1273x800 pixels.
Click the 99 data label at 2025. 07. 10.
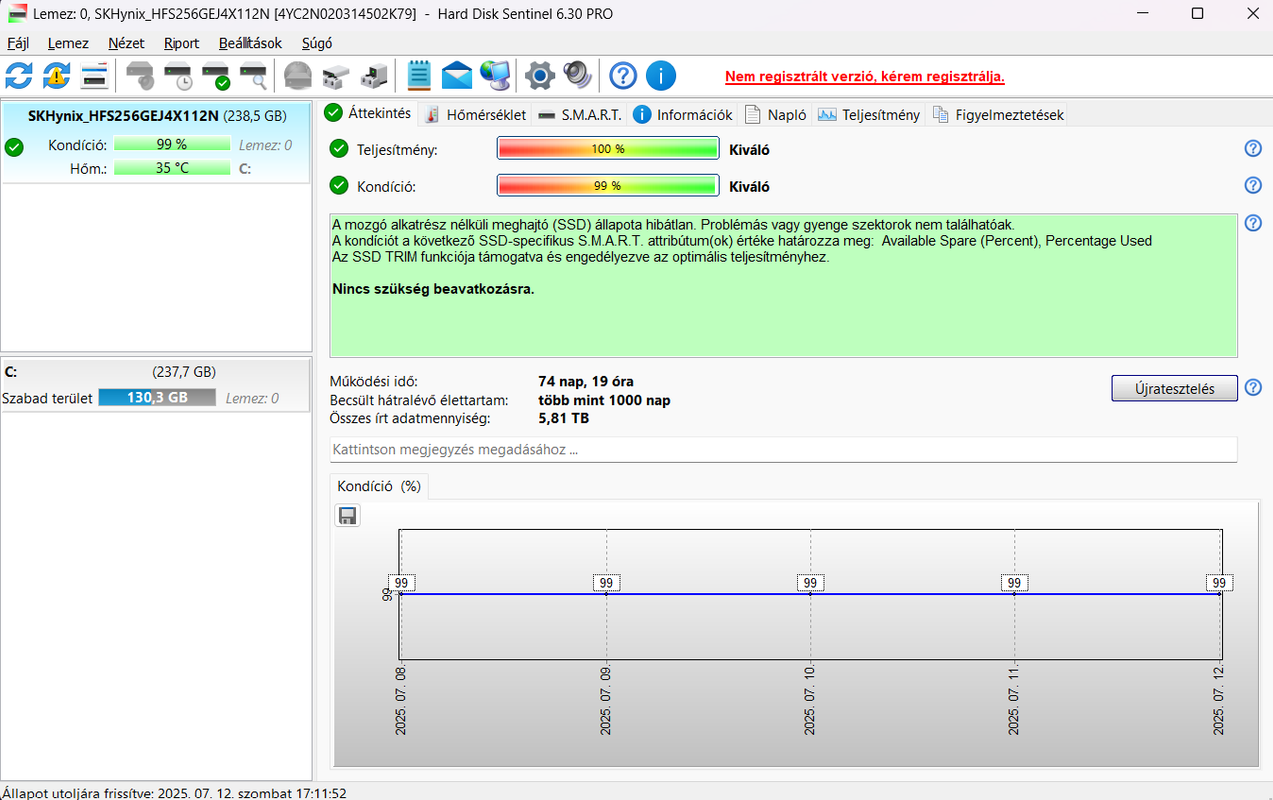[810, 583]
